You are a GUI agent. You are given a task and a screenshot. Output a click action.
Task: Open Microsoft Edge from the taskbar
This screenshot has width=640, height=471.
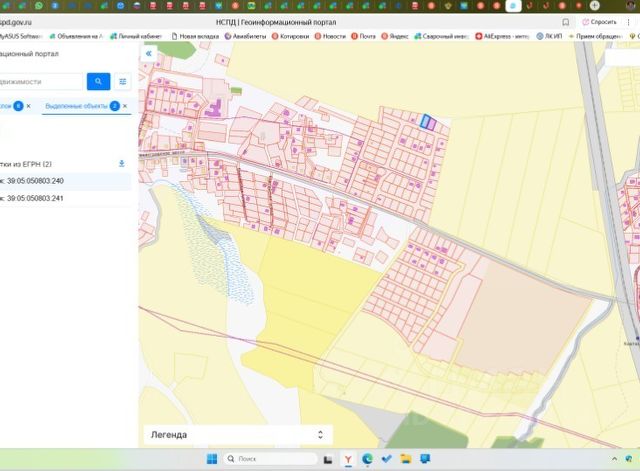(x=367, y=459)
